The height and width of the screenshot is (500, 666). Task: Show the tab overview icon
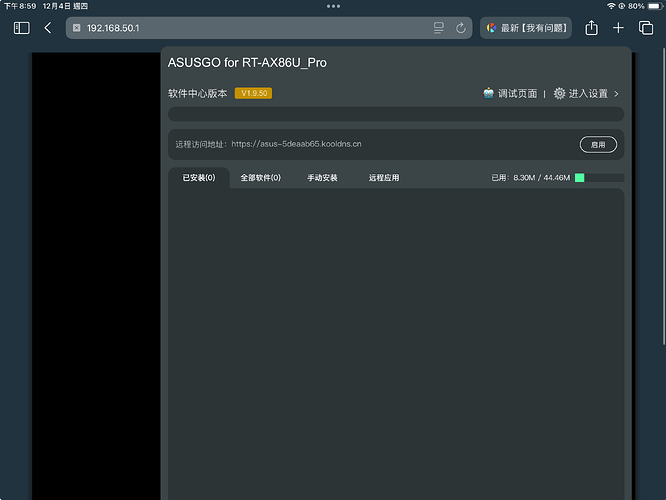(x=646, y=28)
